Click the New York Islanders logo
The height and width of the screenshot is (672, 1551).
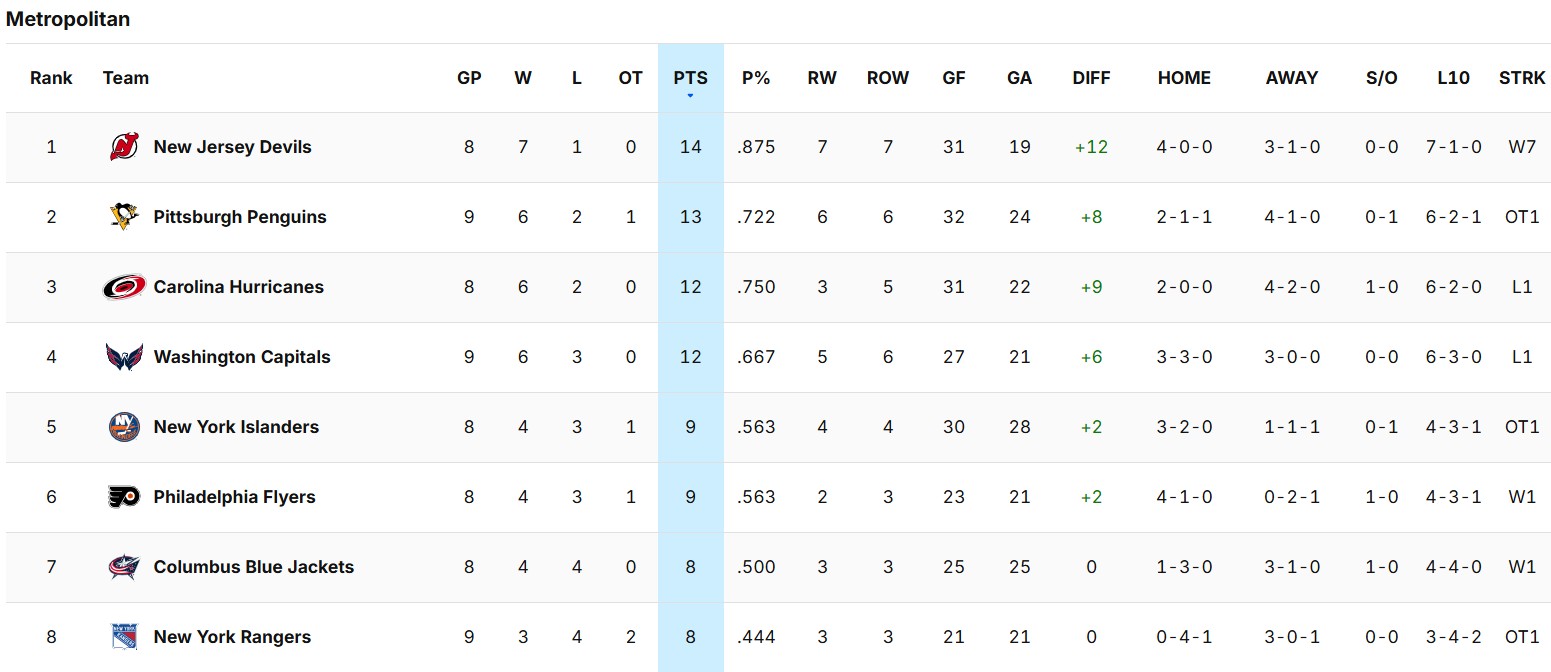click(x=124, y=427)
